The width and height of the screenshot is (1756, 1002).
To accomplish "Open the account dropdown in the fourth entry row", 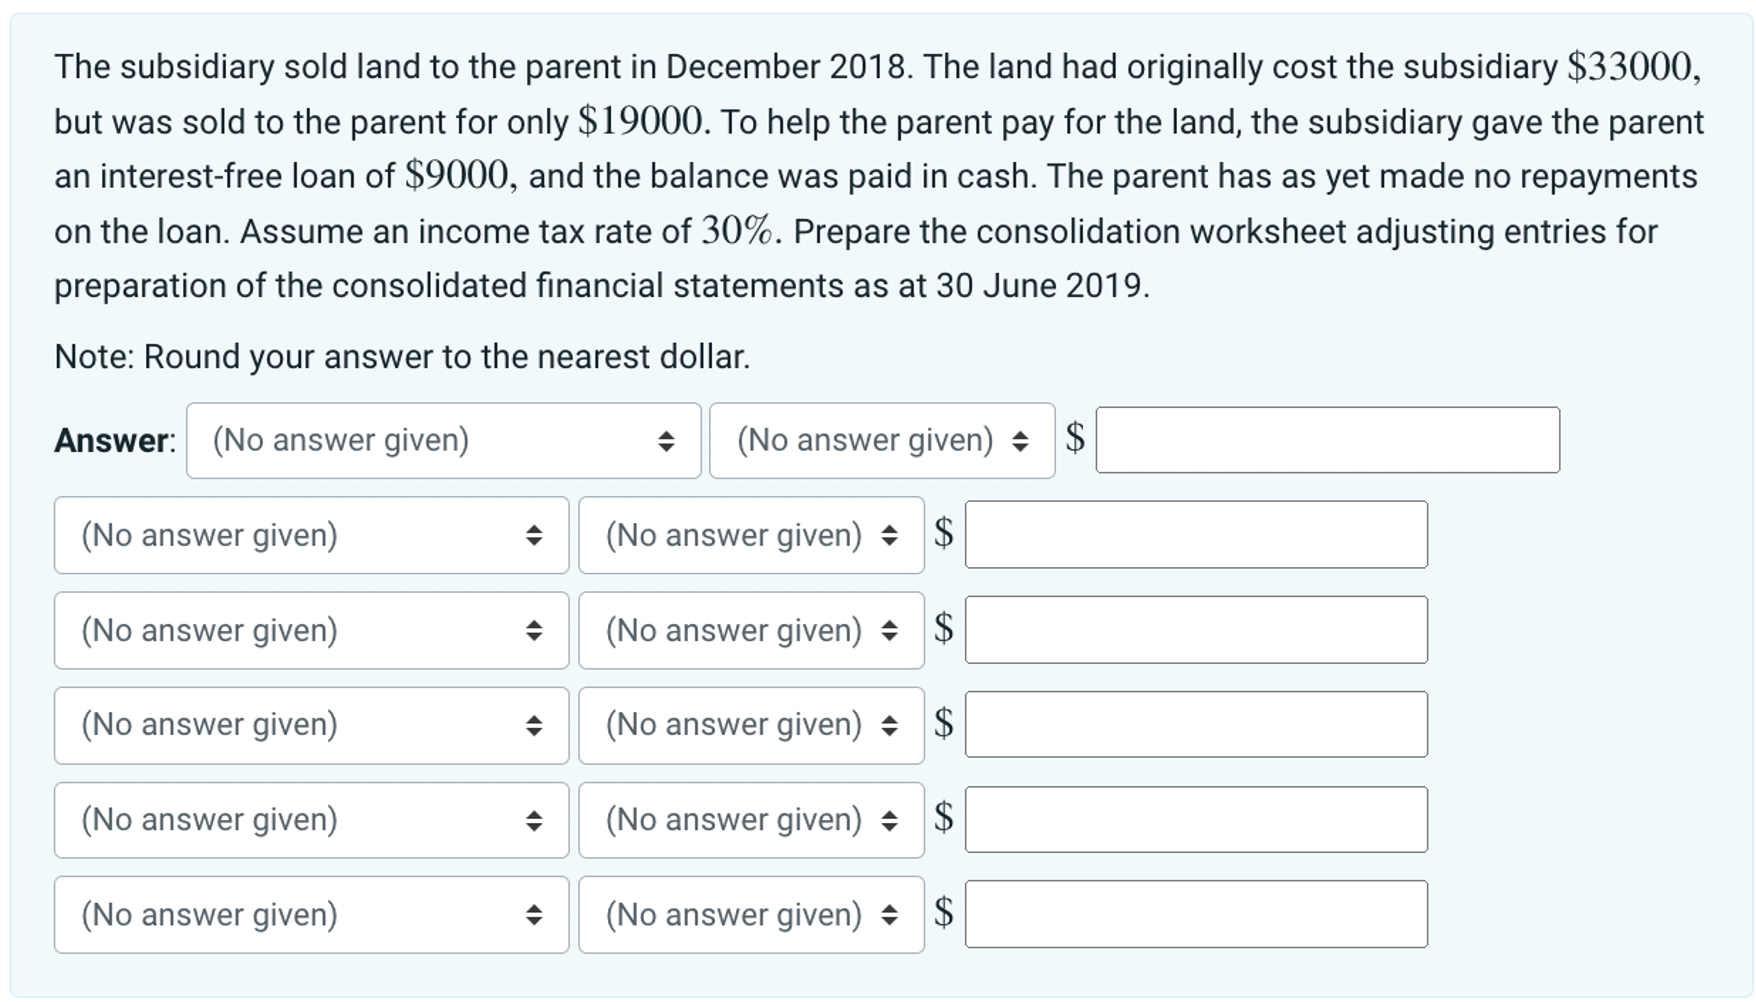I will [310, 724].
